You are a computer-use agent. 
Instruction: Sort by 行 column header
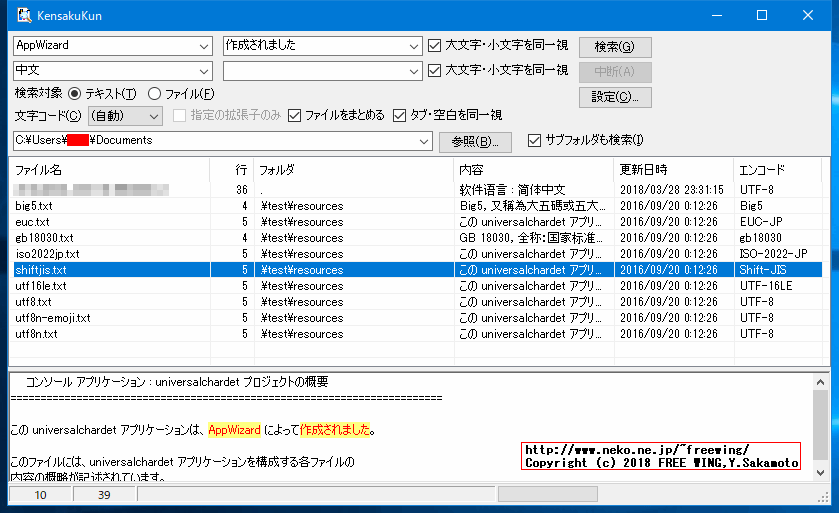[x=232, y=170]
